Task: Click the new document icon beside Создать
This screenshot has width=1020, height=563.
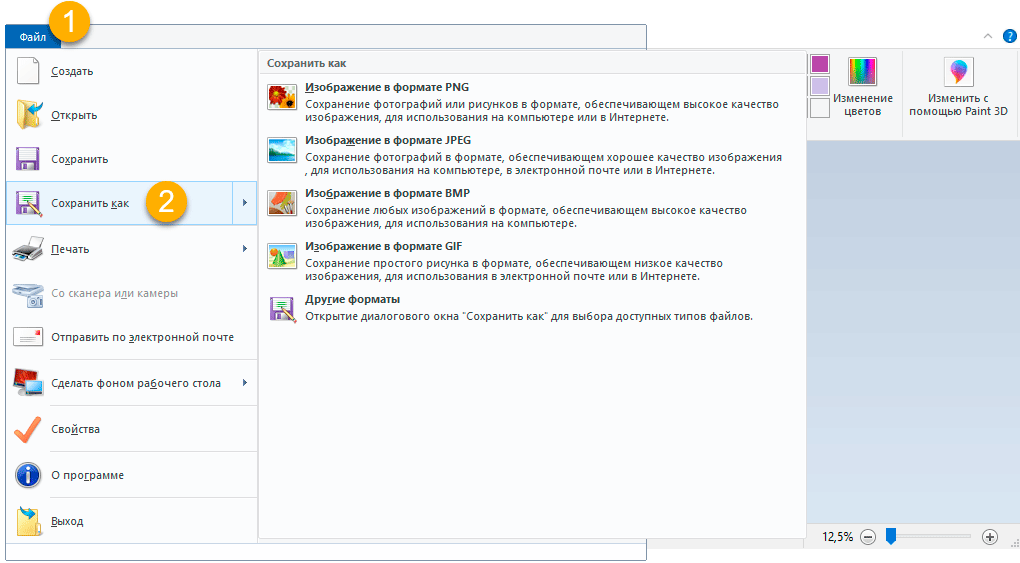Action: [x=27, y=71]
